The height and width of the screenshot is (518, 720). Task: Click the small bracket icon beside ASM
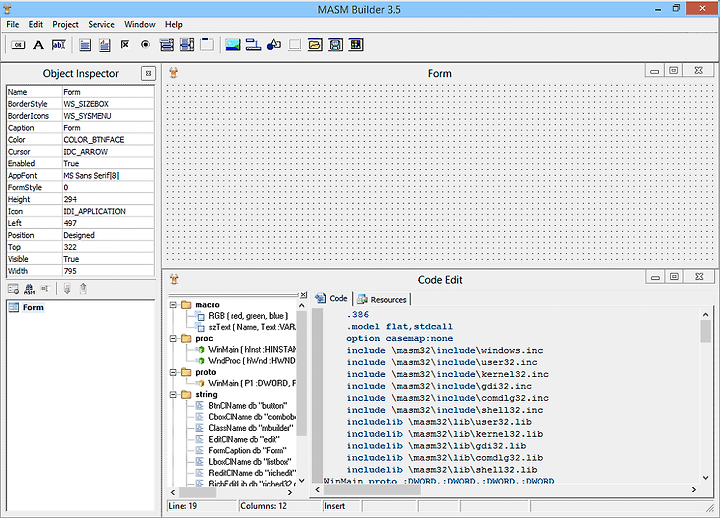point(45,288)
